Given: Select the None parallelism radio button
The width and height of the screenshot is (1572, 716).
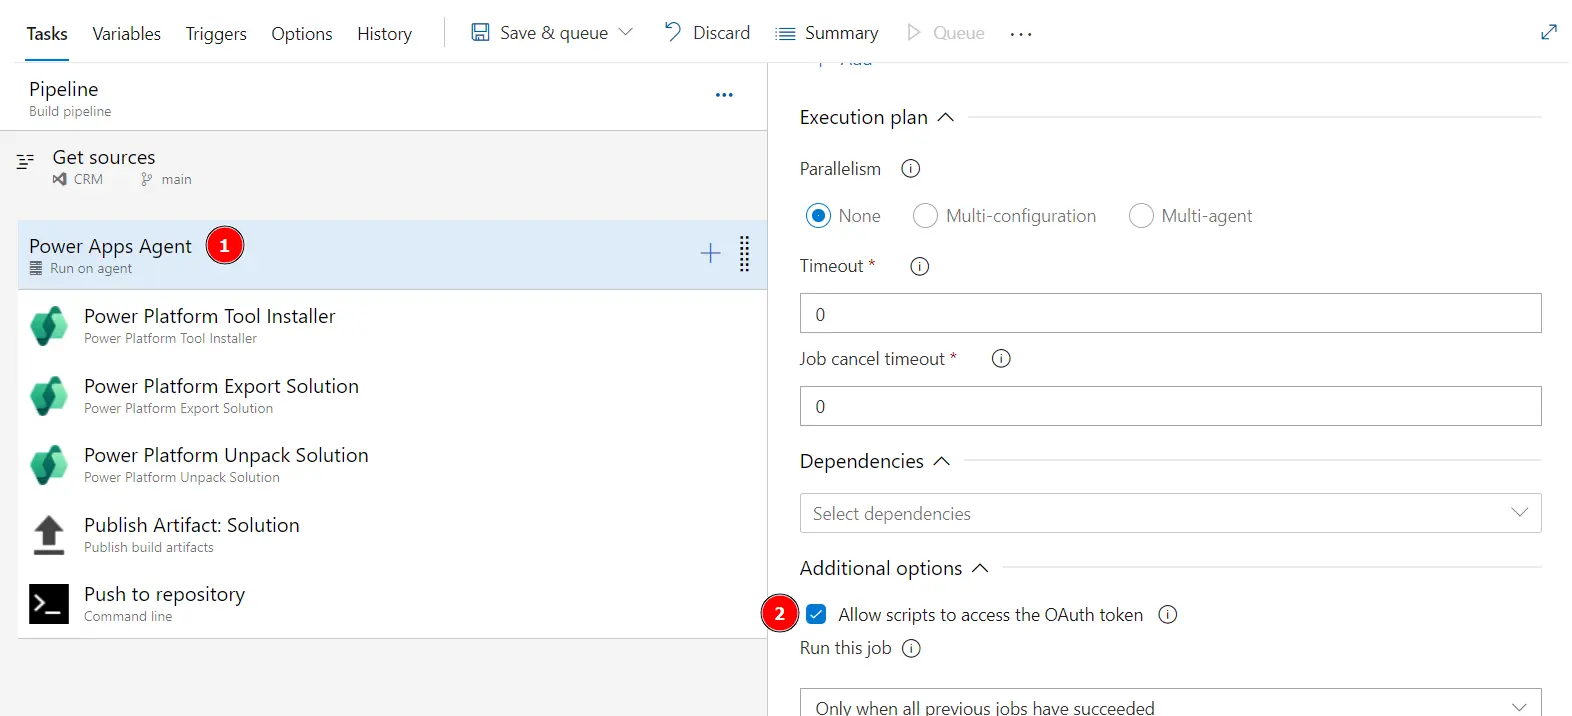Looking at the screenshot, I should point(818,216).
